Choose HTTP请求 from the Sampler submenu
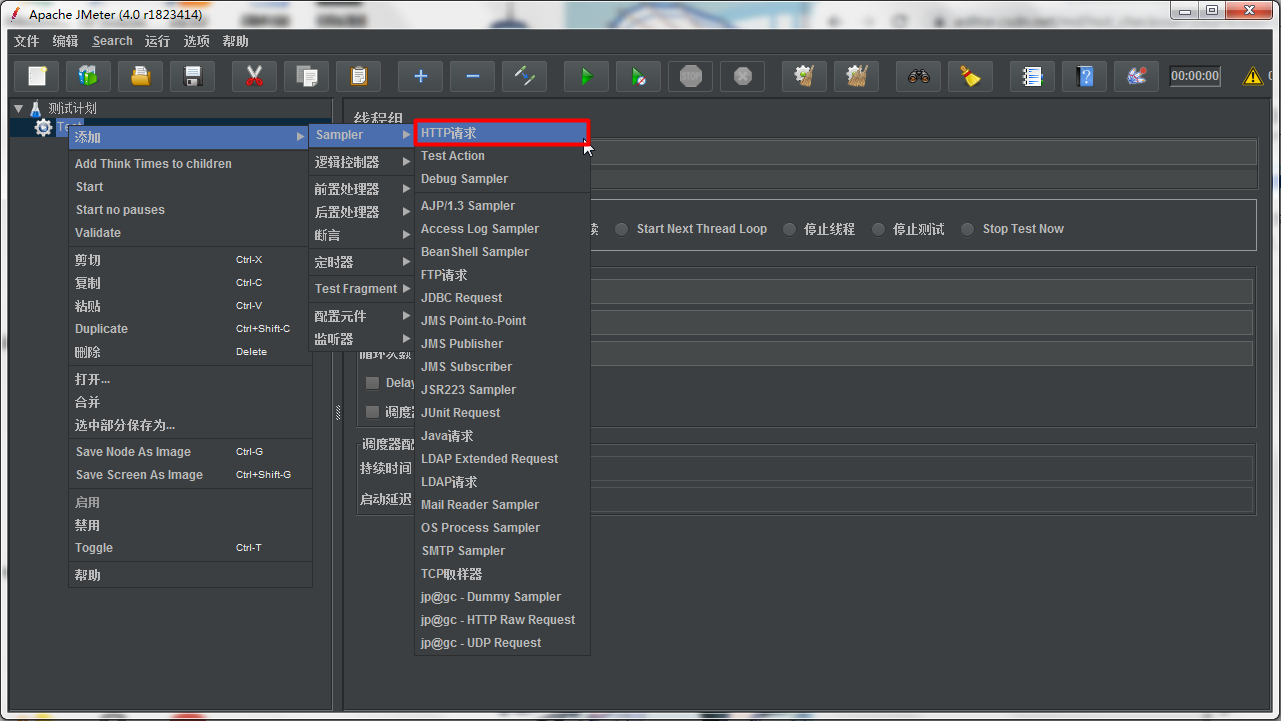 click(x=502, y=133)
